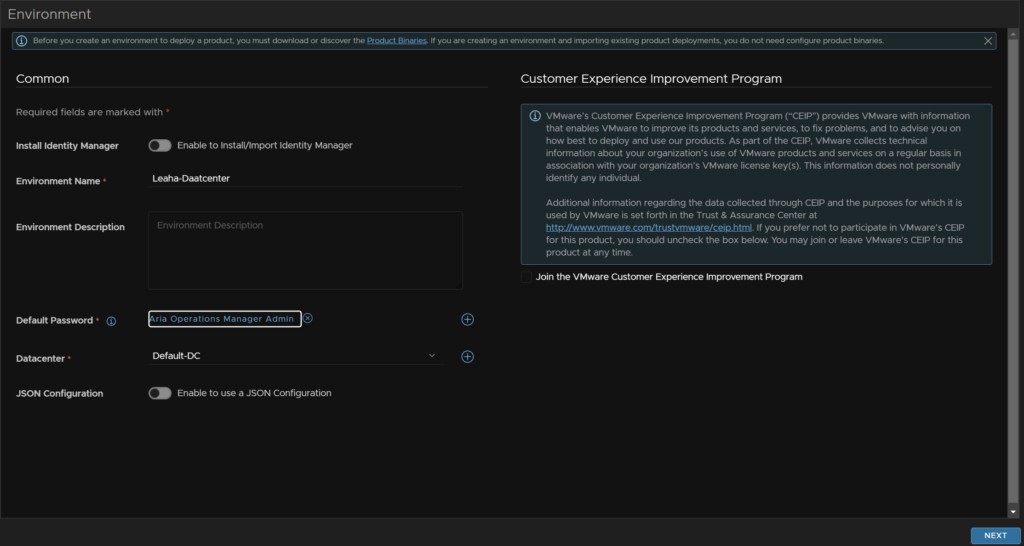Open the CEIP trust center URL
This screenshot has height=546, width=1024.
pyautogui.click(x=649, y=227)
